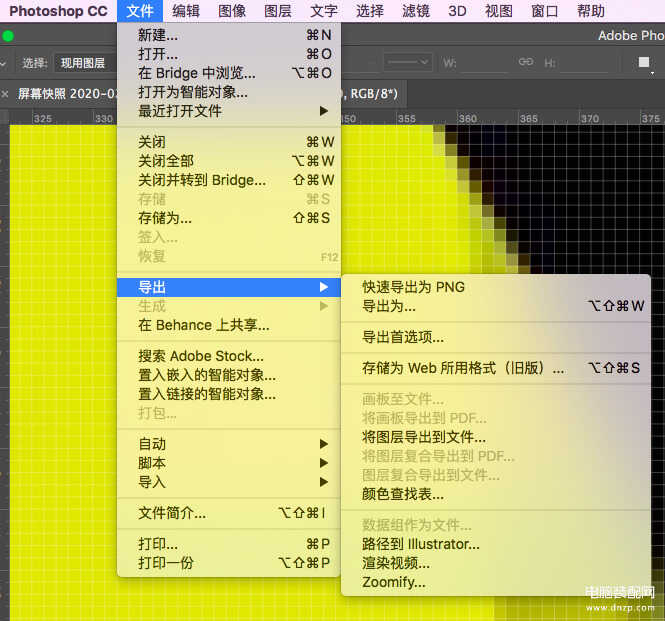Open the 帮助 menu

591,11
